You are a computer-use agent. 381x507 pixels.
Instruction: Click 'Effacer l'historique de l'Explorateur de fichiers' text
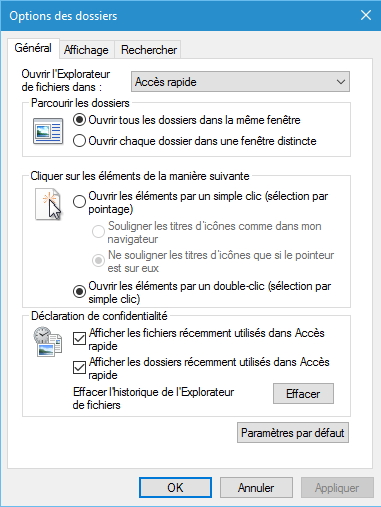[x=153, y=398]
